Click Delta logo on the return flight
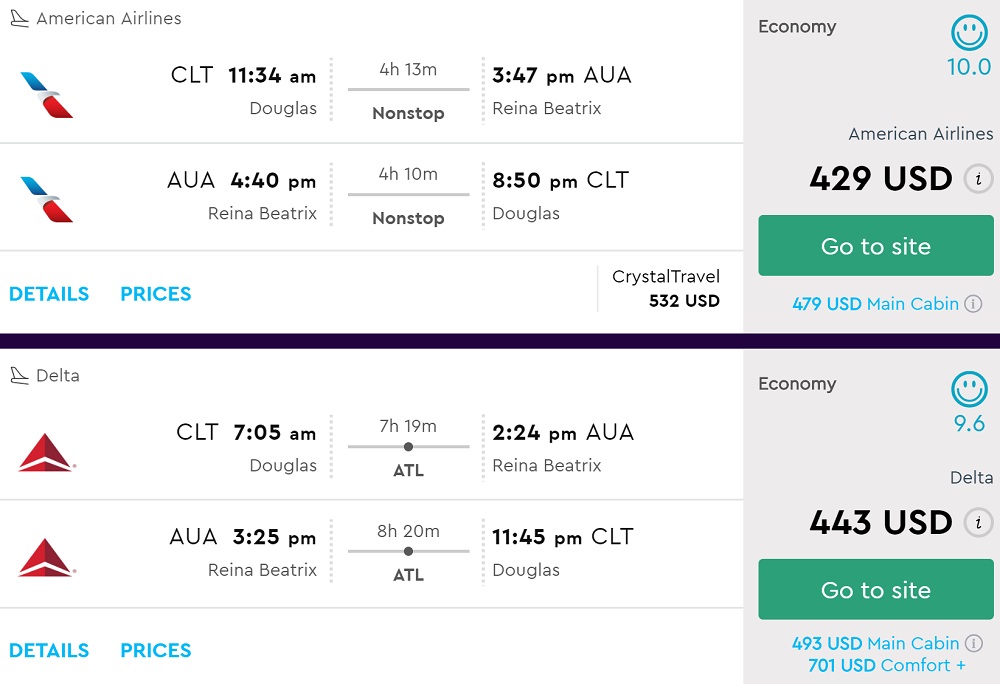This screenshot has width=1000, height=684. point(46,557)
